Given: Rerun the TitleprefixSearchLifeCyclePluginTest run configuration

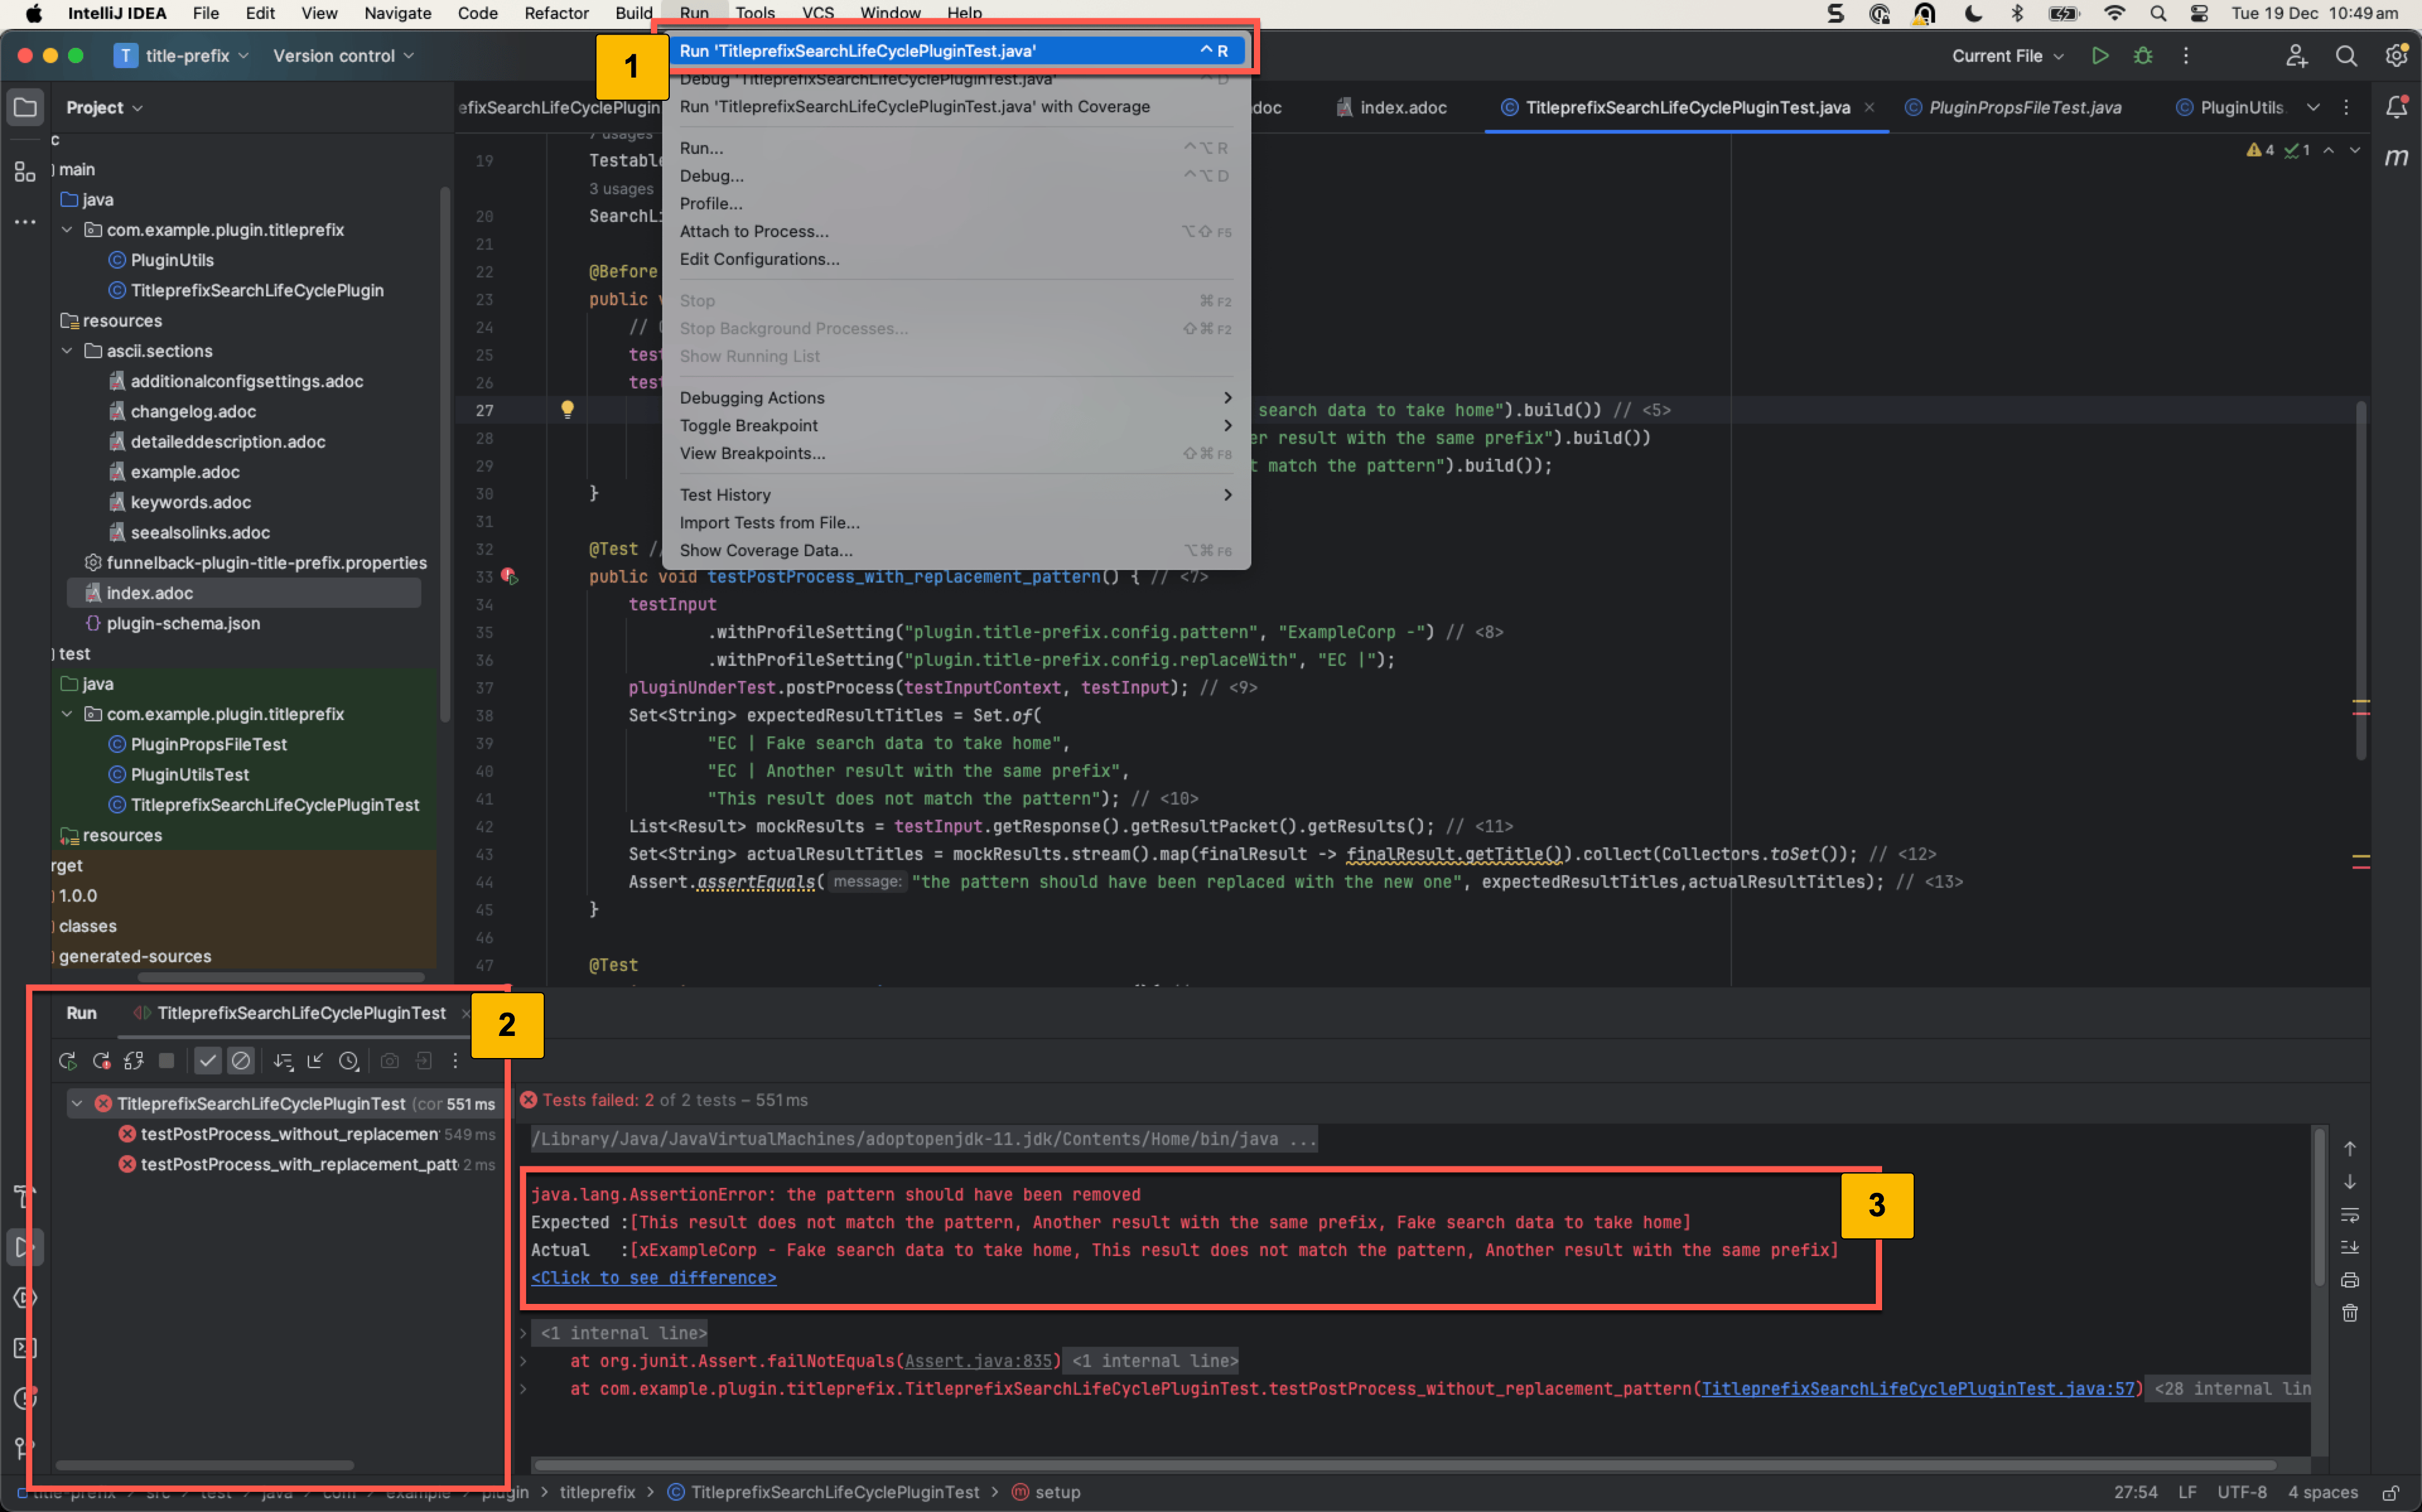Looking at the screenshot, I should [x=67, y=1061].
